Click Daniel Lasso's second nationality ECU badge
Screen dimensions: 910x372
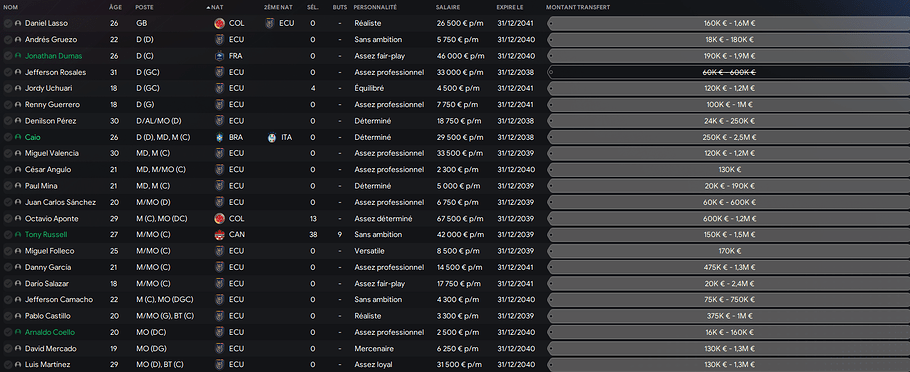(x=269, y=24)
